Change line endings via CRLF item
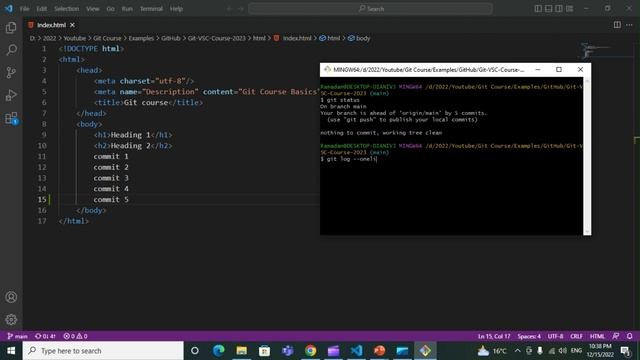Image resolution: width=640 pixels, height=360 pixels. coord(576,336)
